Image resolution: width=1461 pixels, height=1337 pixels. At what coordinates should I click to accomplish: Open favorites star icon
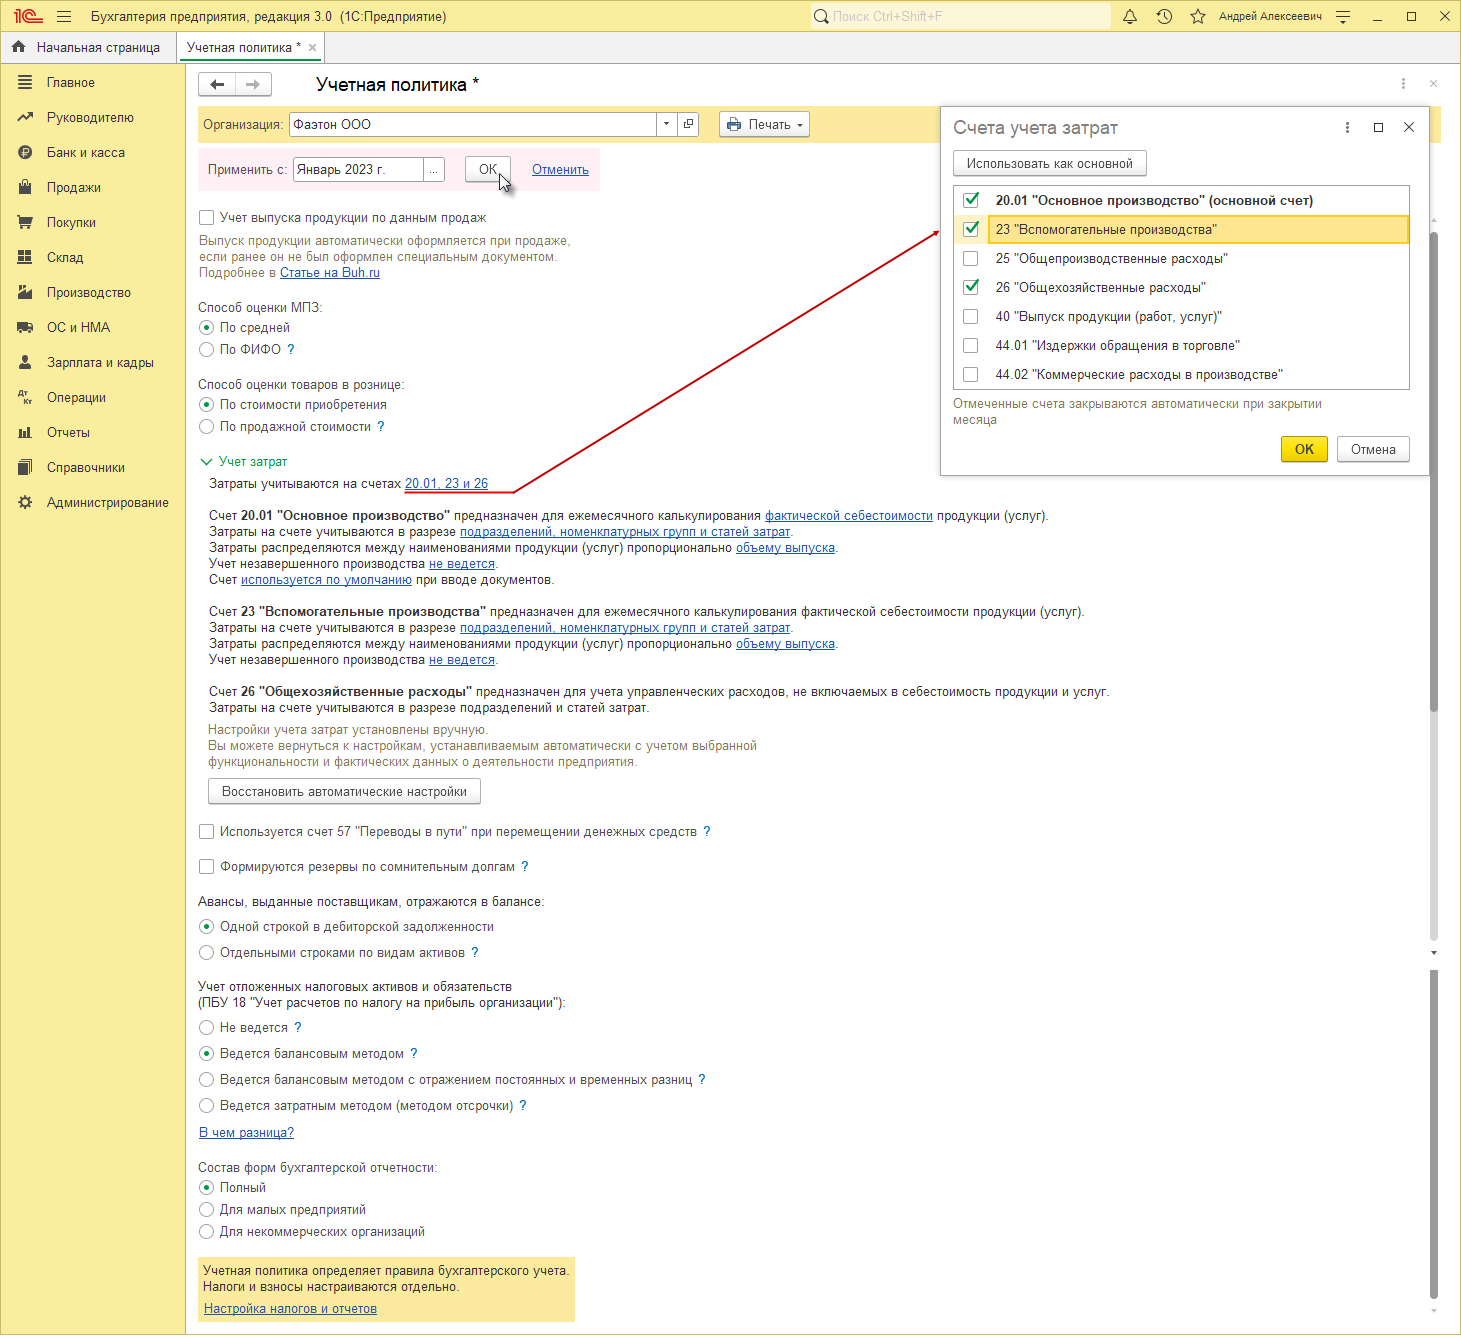1198,16
